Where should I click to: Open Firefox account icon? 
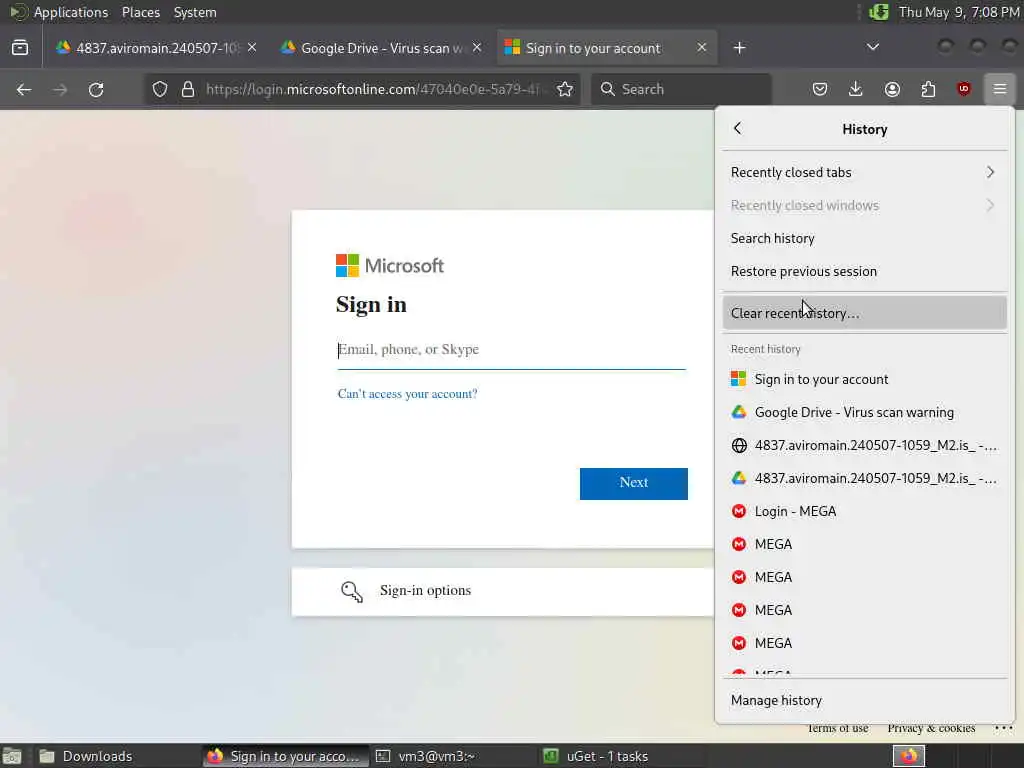point(892,89)
